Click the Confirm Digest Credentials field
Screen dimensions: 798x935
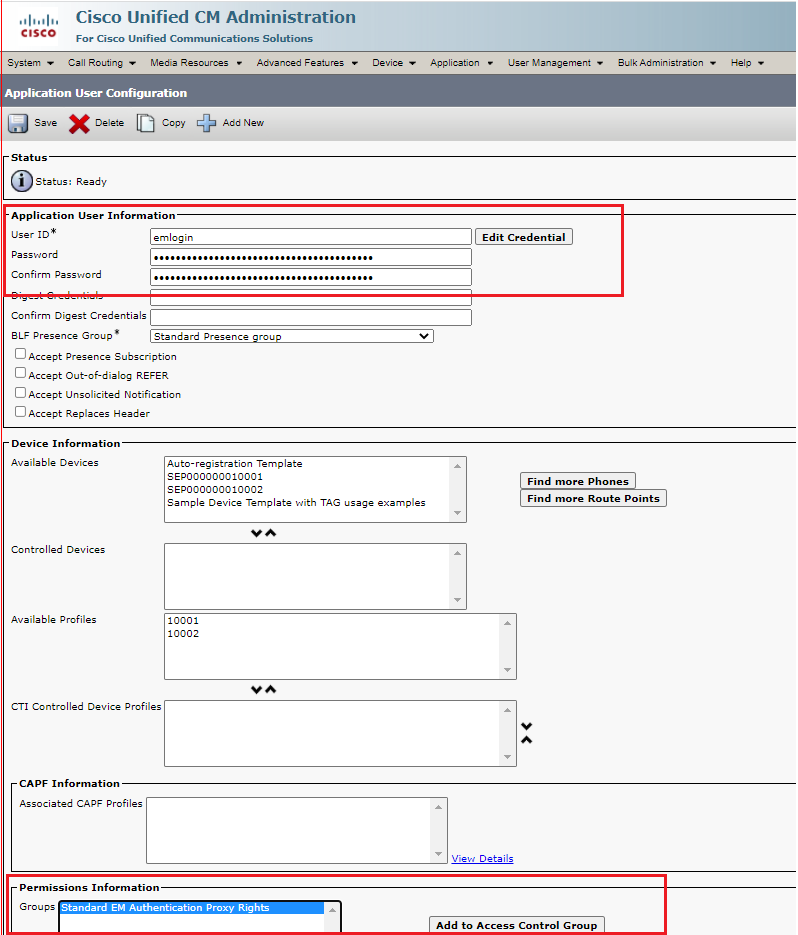[311, 317]
